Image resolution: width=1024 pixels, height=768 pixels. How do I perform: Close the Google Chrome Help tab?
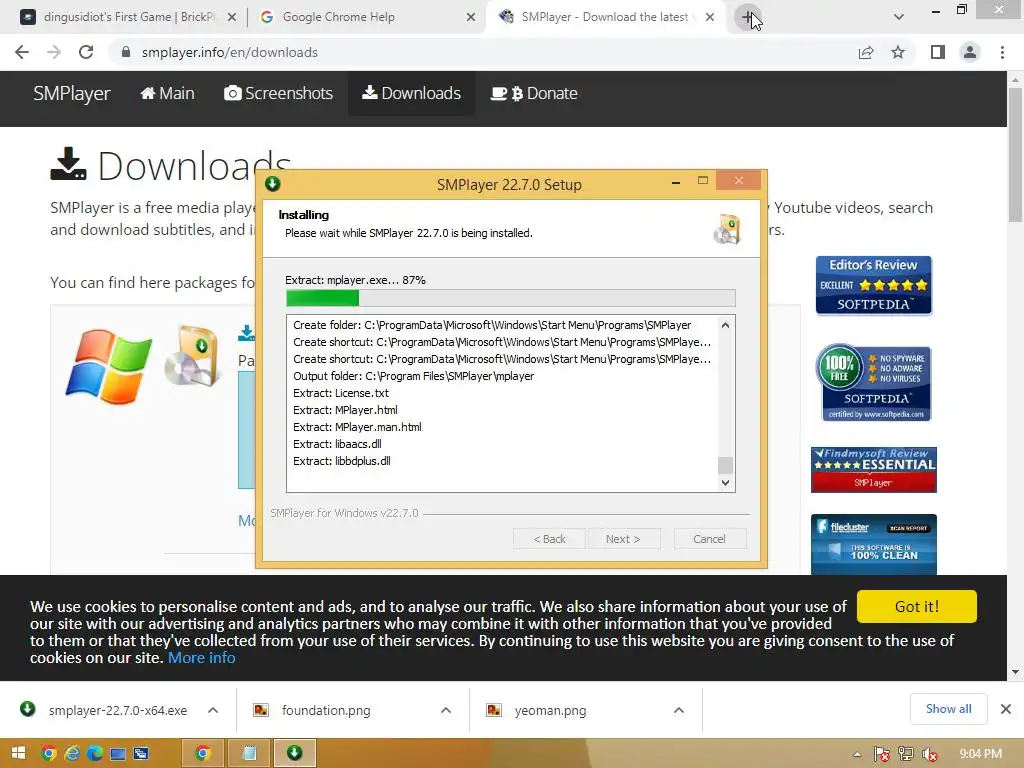point(471,18)
